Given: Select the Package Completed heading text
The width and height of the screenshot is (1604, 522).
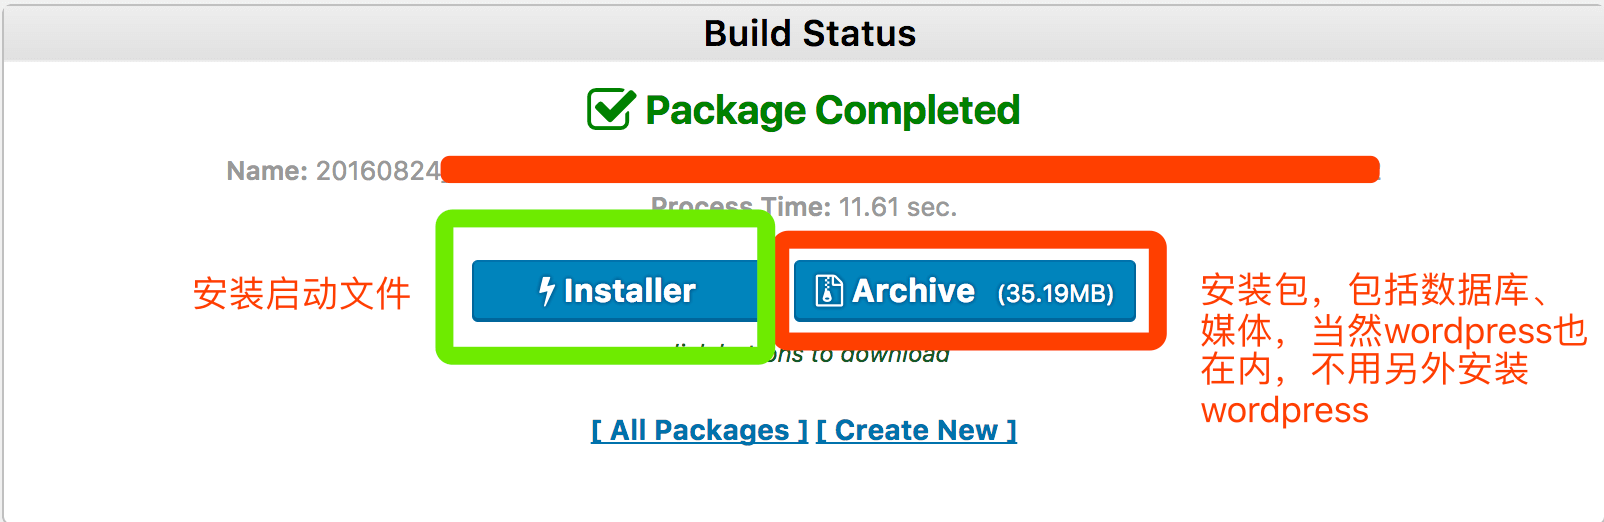Looking at the screenshot, I should pos(832,110).
